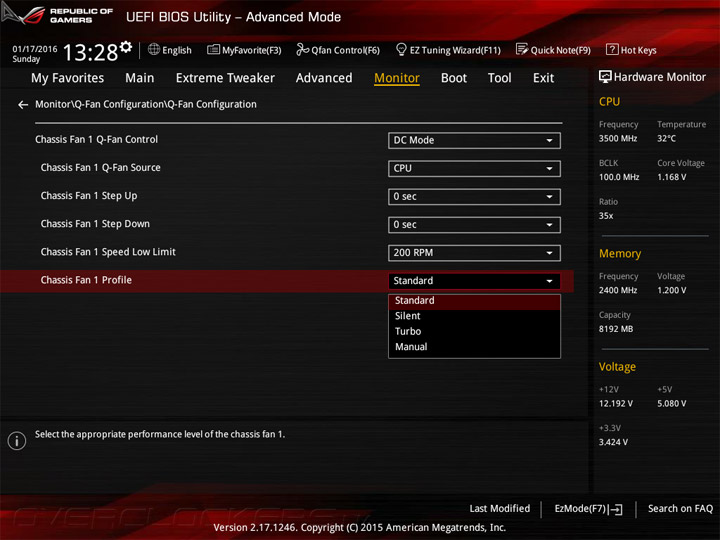Click +3.3V reading 3.424 V
The width and height of the screenshot is (720, 540).
[x=613, y=442]
